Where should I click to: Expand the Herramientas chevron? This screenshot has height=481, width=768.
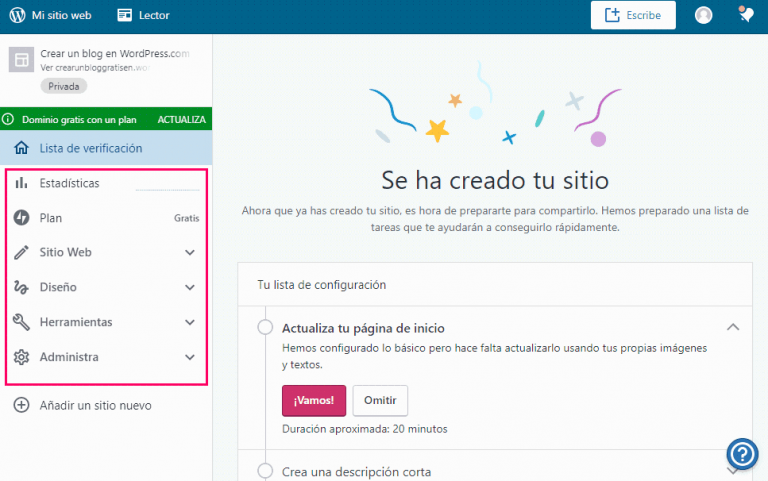(190, 322)
